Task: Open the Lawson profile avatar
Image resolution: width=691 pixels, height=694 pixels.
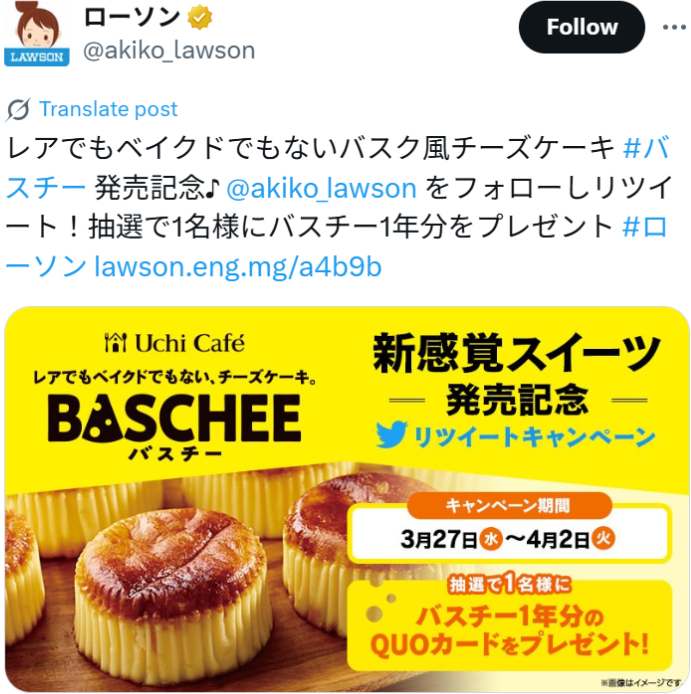Action: 37,34
